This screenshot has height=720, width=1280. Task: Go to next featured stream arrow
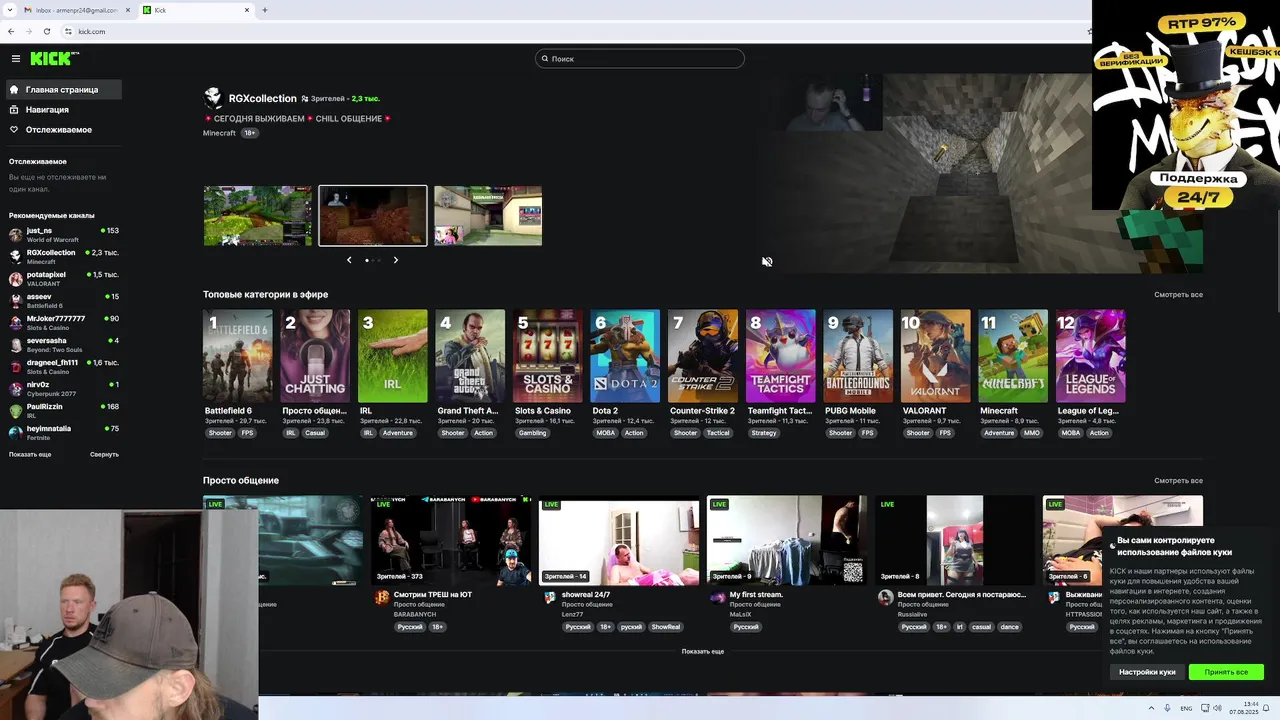pyautogui.click(x=395, y=260)
